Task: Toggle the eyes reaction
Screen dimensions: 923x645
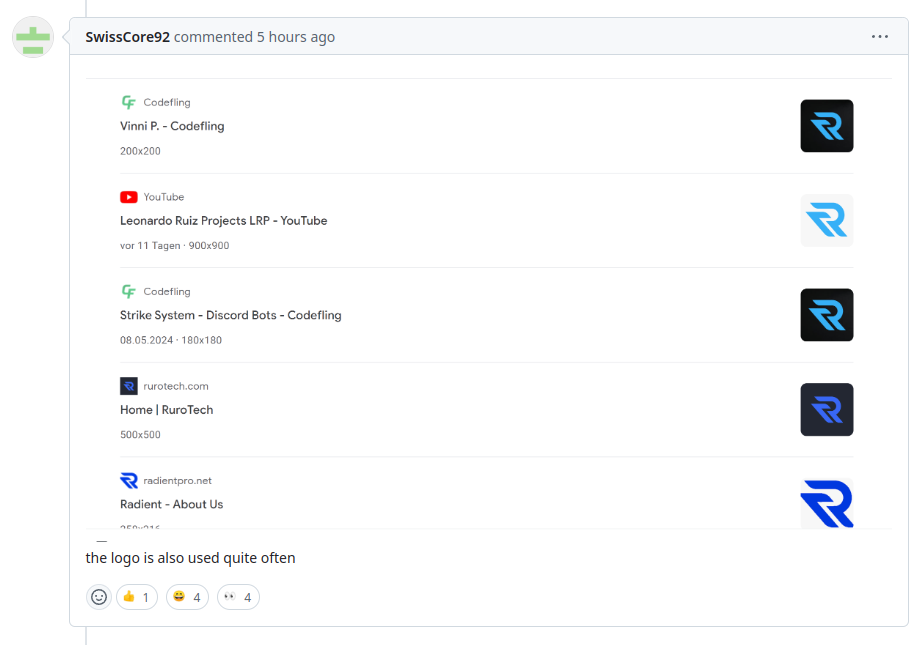Action: pyautogui.click(x=238, y=597)
